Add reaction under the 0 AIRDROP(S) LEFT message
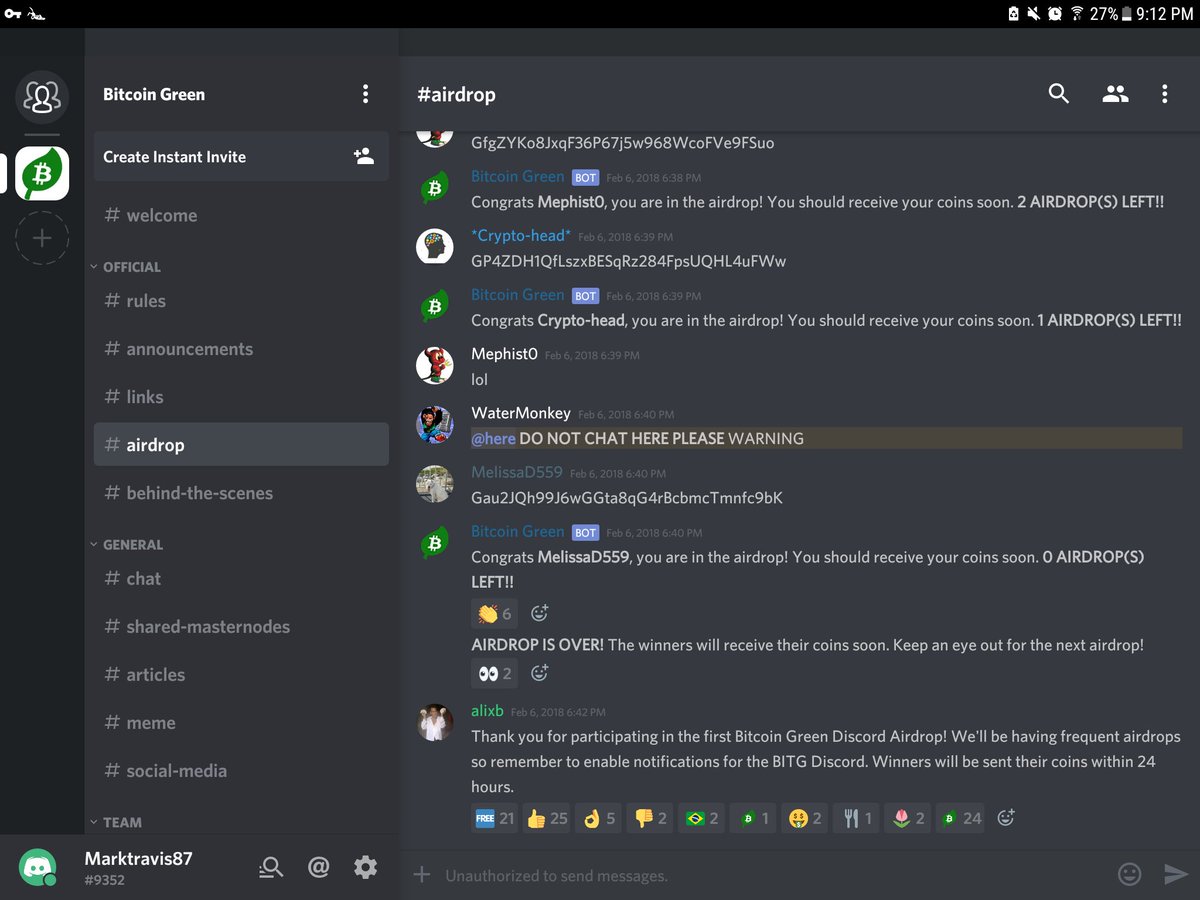 539,613
